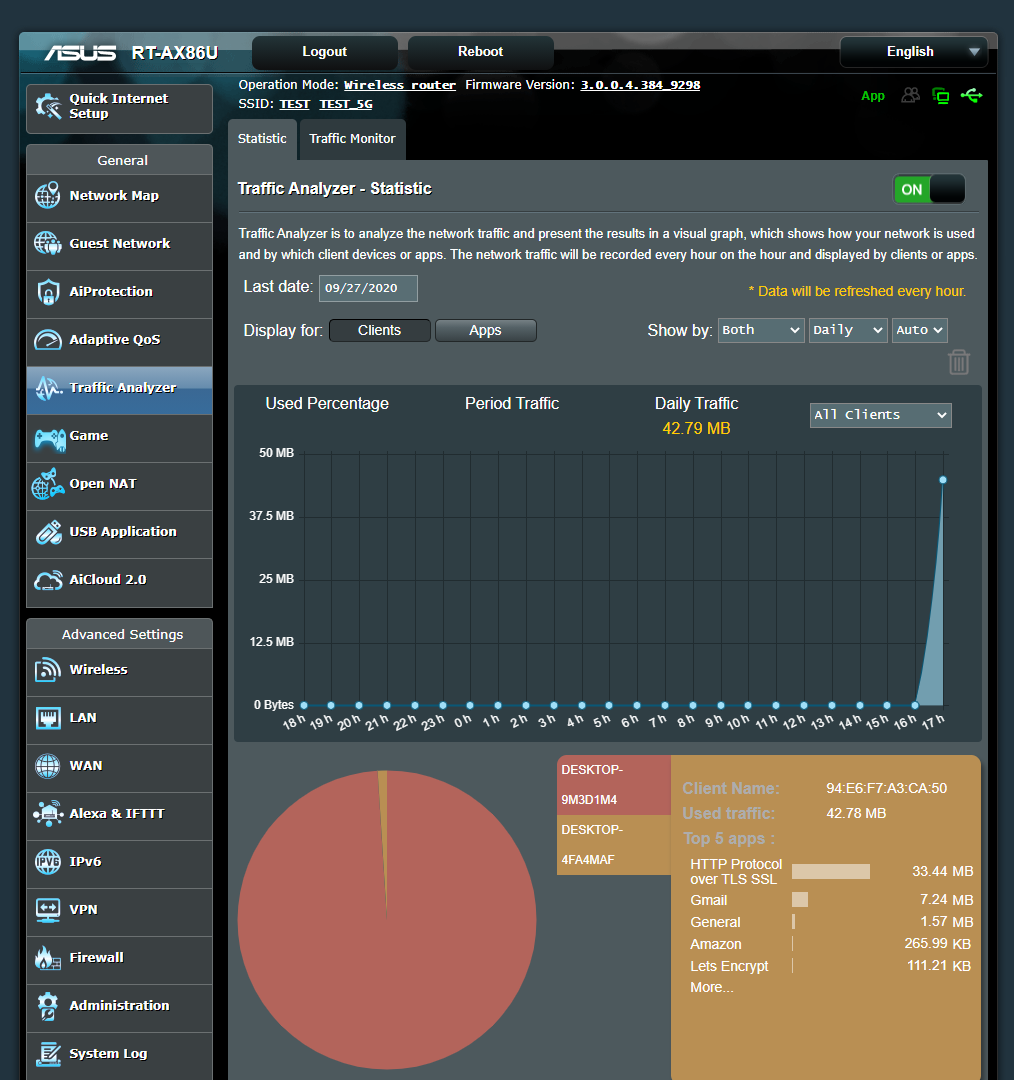Select Clients display mode
Image resolution: width=1014 pixels, height=1080 pixels.
pos(380,330)
